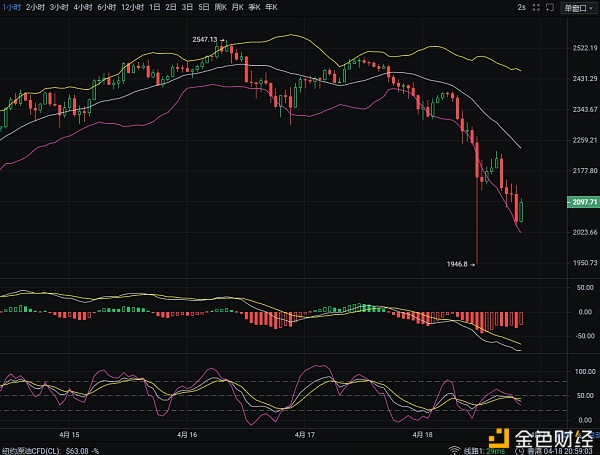This screenshot has height=455, width=600.
Task: Switch to the 月K monthly candles
Action: [237, 7]
